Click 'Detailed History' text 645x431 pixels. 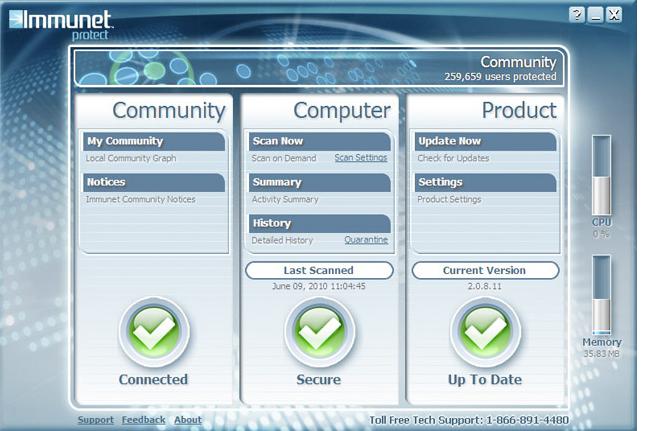pos(282,240)
